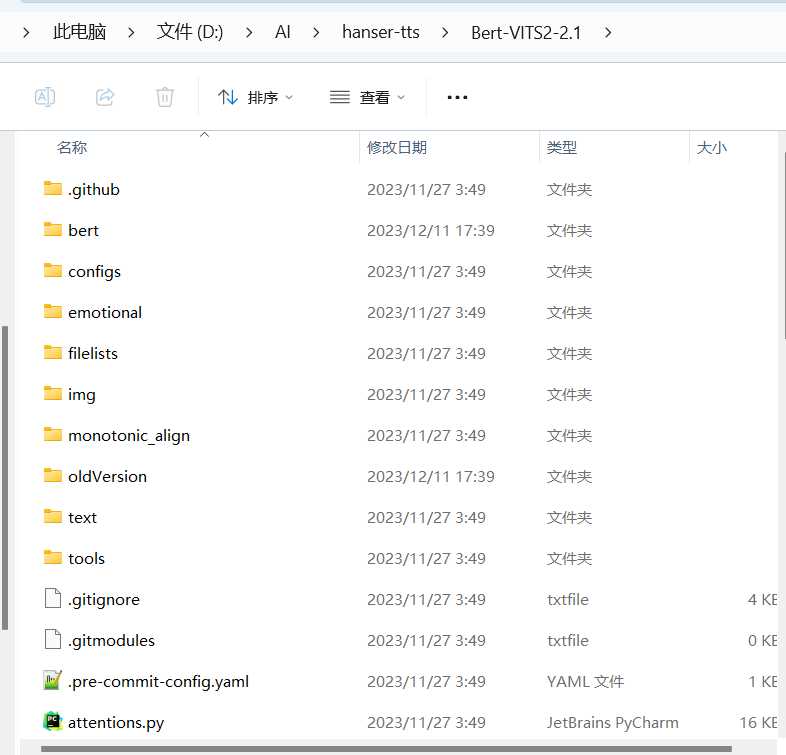The height and width of the screenshot is (755, 786).
Task: Click the img folder icon
Action: pyautogui.click(x=53, y=394)
